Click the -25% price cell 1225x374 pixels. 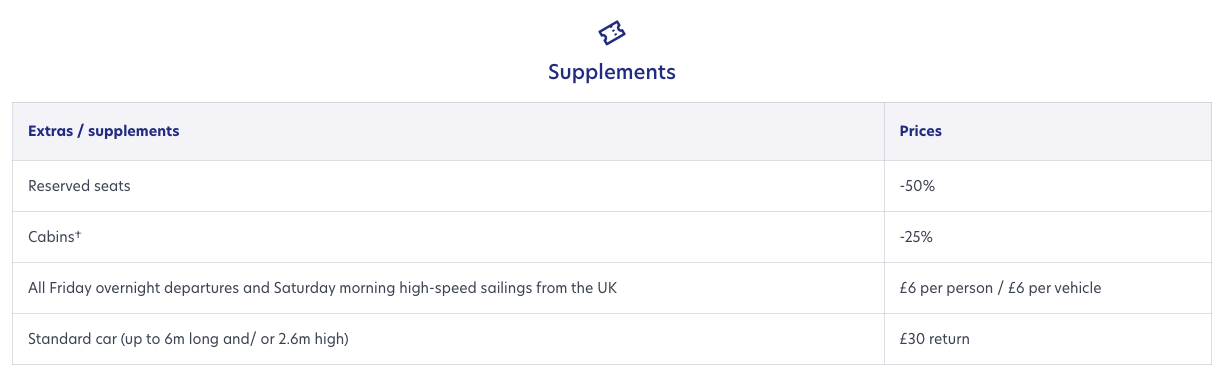click(916, 237)
